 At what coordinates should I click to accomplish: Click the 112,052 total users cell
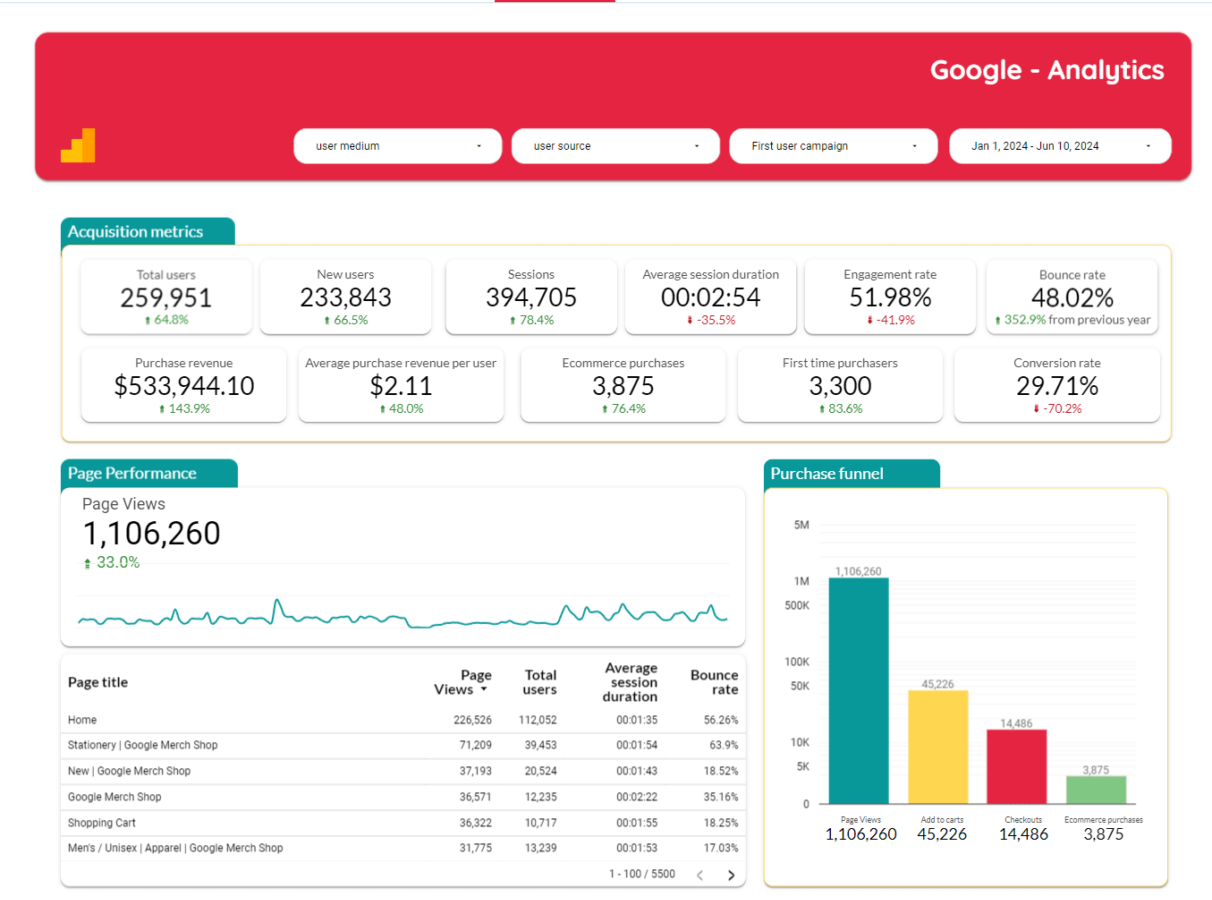click(538, 720)
